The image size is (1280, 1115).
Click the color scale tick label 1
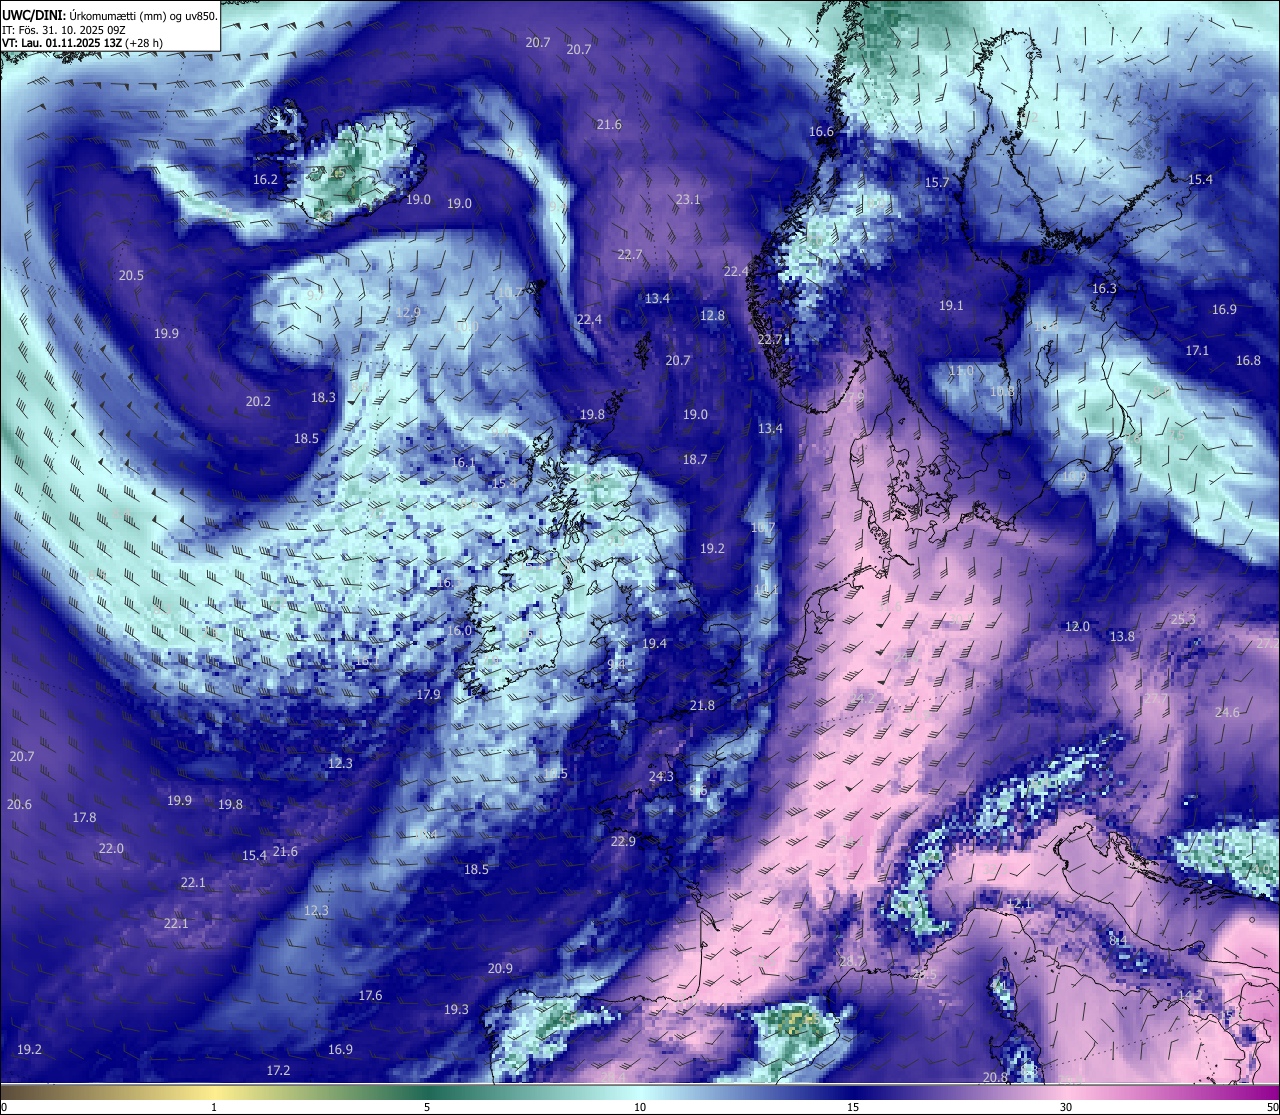pos(214,1107)
